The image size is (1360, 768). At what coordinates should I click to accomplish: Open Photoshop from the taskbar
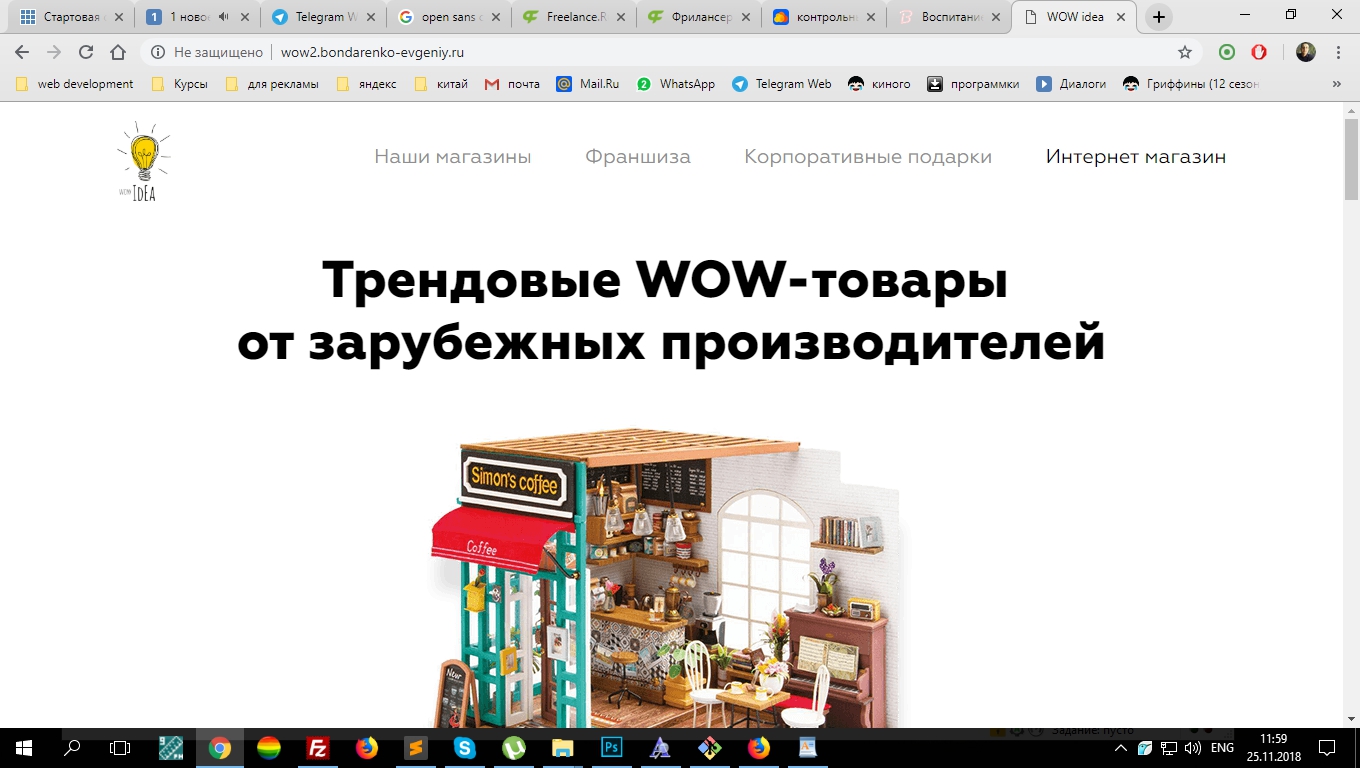tap(611, 748)
